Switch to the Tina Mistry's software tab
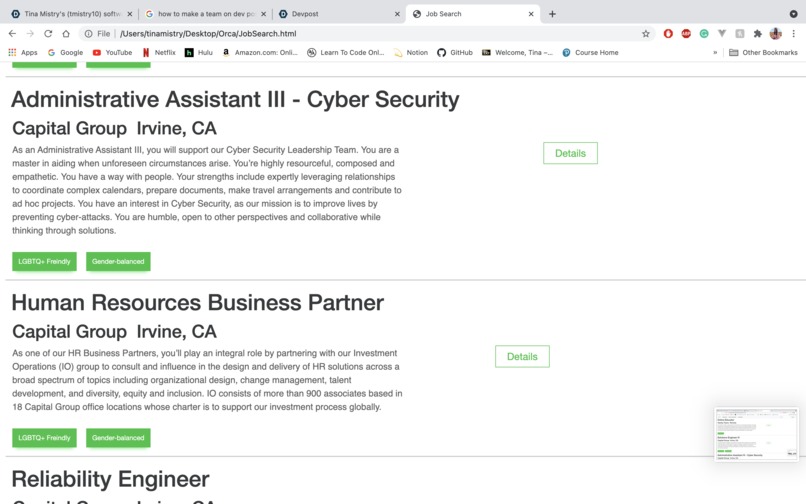This screenshot has height=504, width=806. [x=72, y=14]
